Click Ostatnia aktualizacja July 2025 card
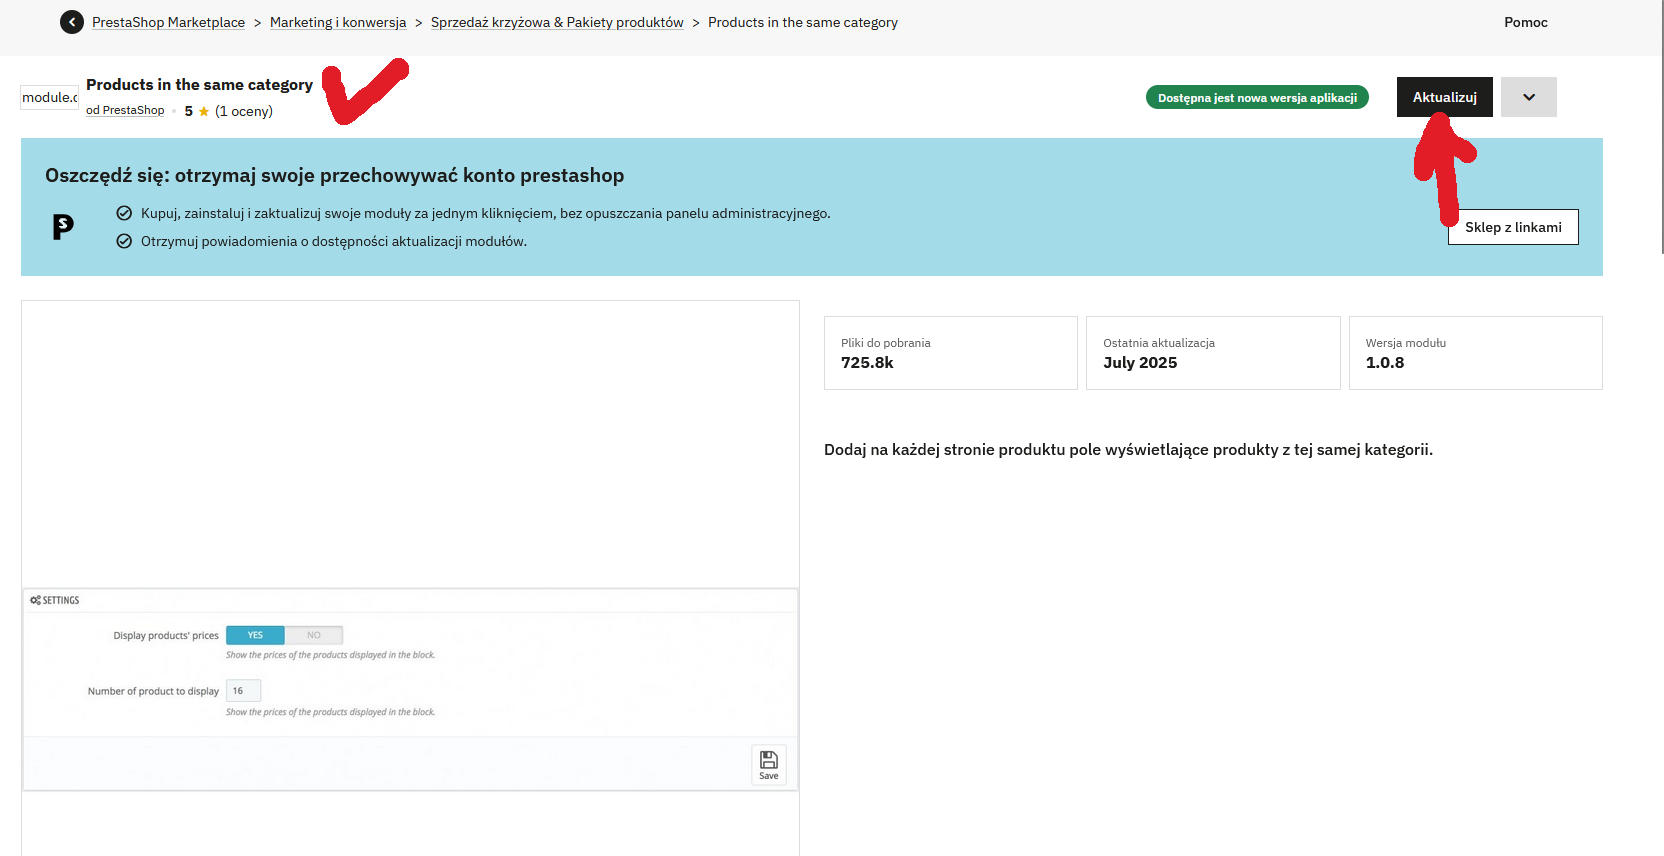The height and width of the screenshot is (856, 1664). (x=1213, y=353)
